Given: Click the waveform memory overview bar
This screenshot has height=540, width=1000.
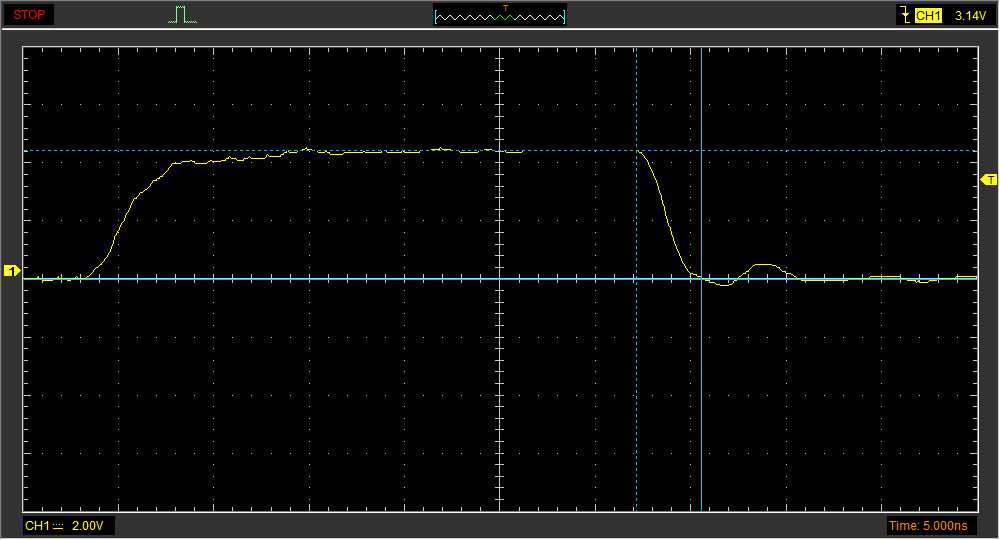Looking at the screenshot, I should (499, 16).
